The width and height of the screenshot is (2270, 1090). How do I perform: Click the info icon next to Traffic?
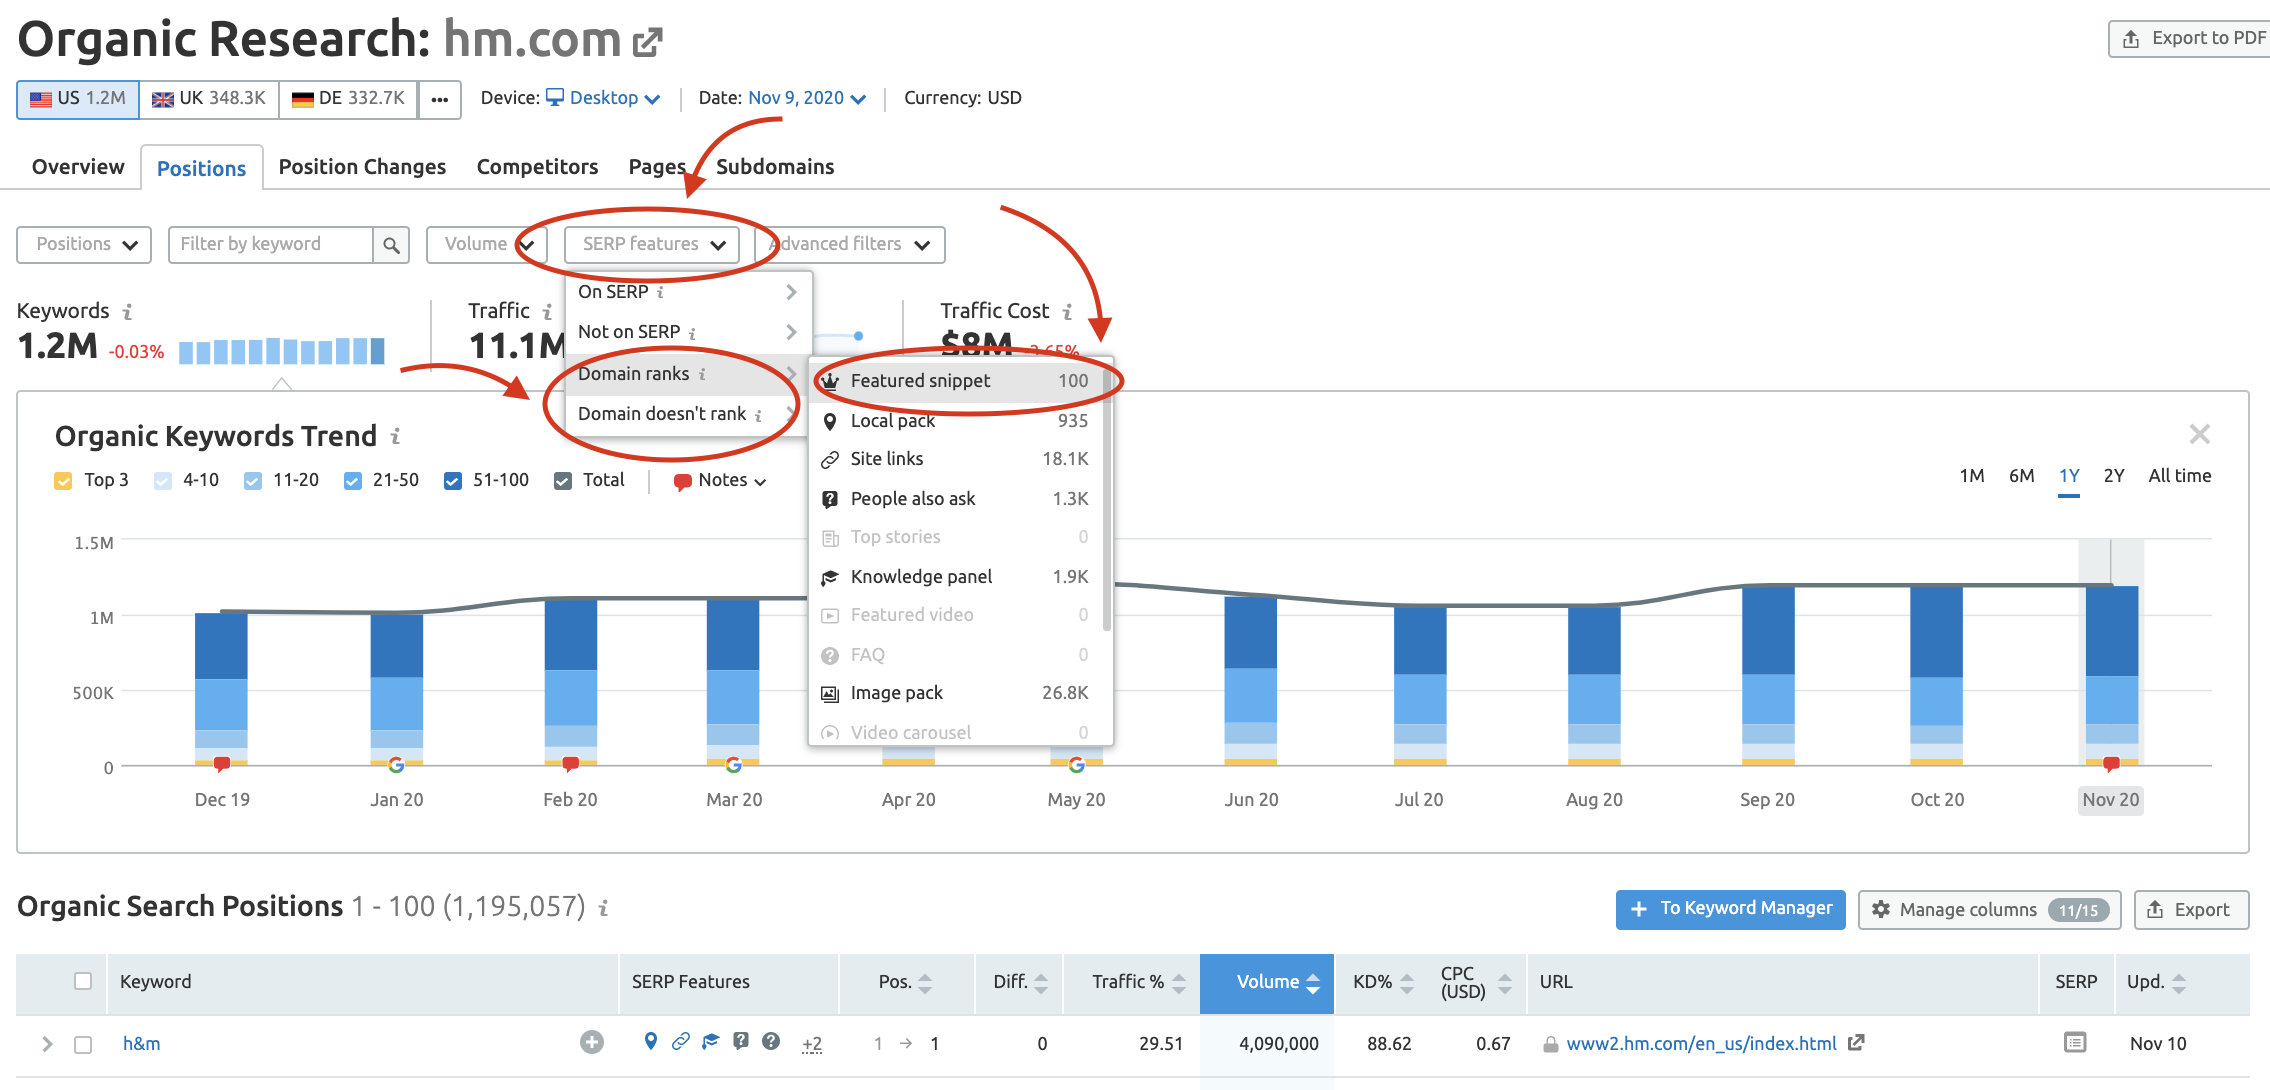click(547, 312)
